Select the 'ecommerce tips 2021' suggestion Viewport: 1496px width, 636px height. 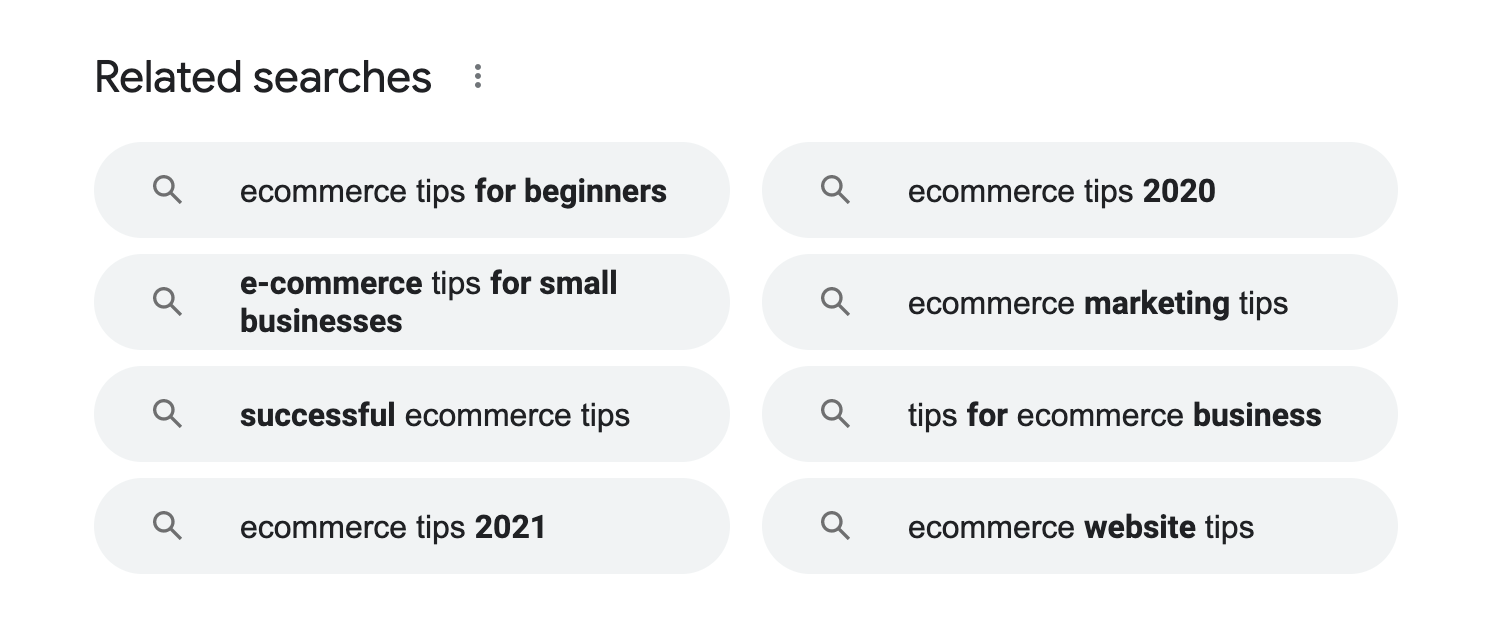[x=392, y=526]
